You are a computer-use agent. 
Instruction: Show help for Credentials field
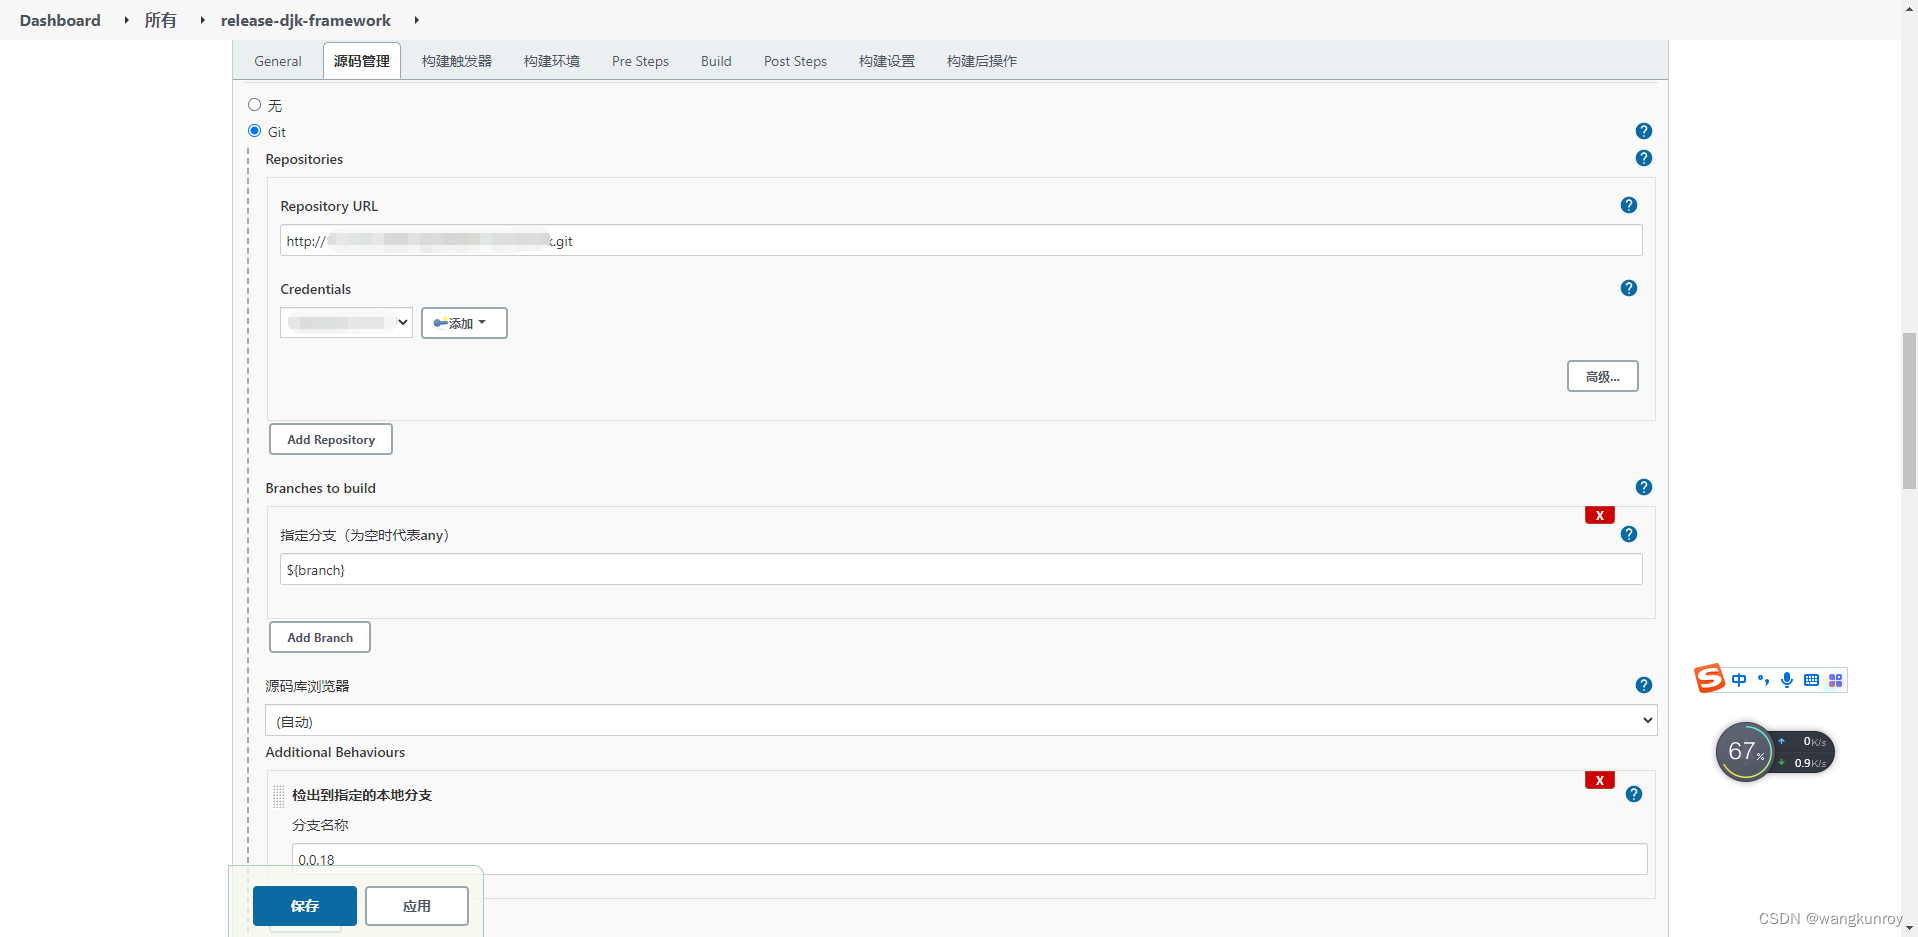[x=1628, y=288]
